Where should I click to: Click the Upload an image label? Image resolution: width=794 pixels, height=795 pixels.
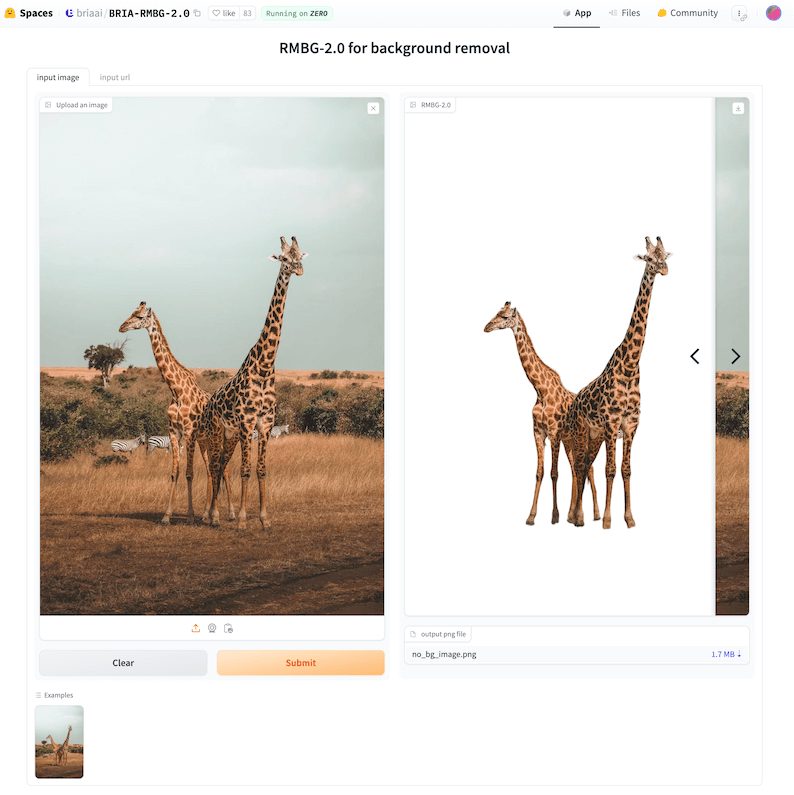click(x=76, y=105)
